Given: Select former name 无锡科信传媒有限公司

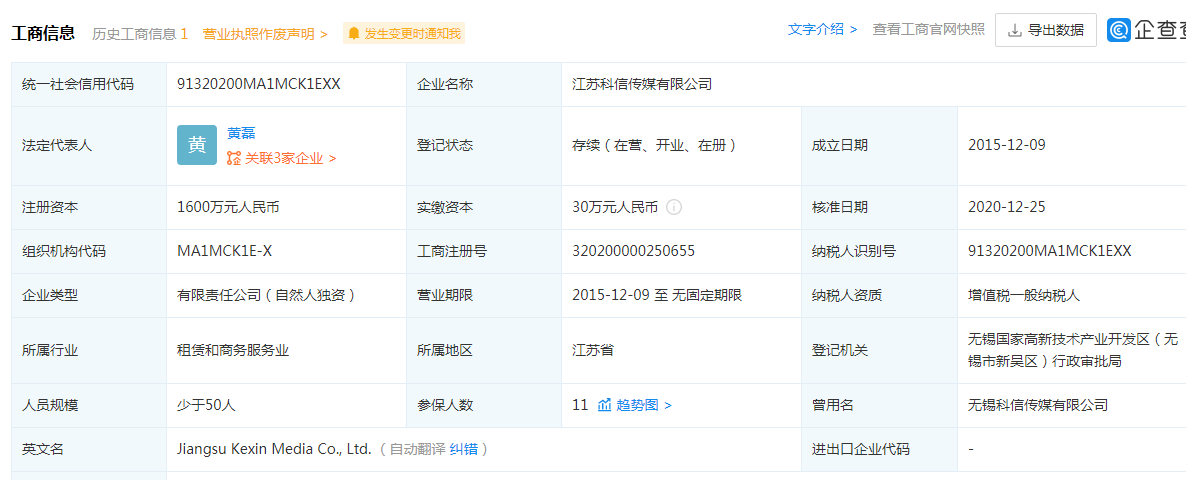Looking at the screenshot, I should pos(1038,405).
